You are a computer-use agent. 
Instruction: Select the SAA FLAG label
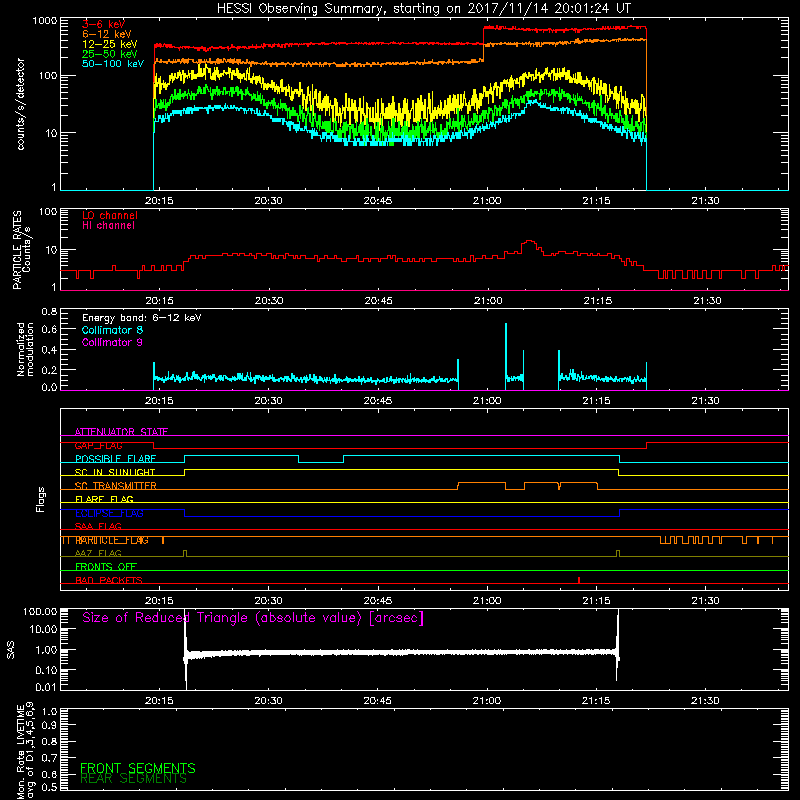point(98,527)
